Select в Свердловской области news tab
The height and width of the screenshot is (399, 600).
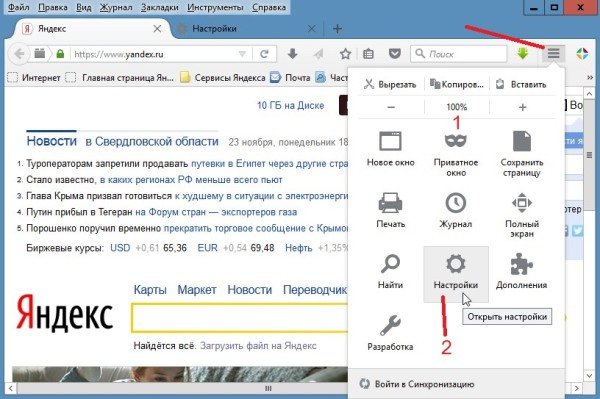pyautogui.click(x=152, y=142)
